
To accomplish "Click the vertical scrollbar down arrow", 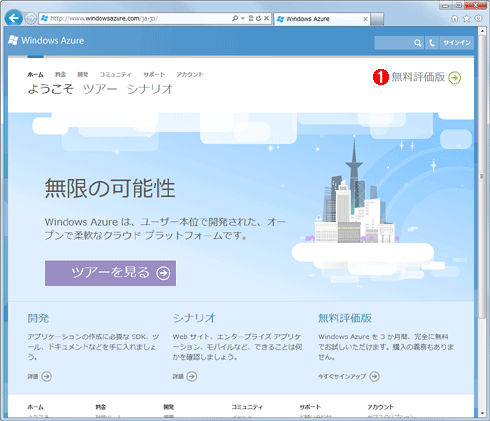I will point(482,413).
